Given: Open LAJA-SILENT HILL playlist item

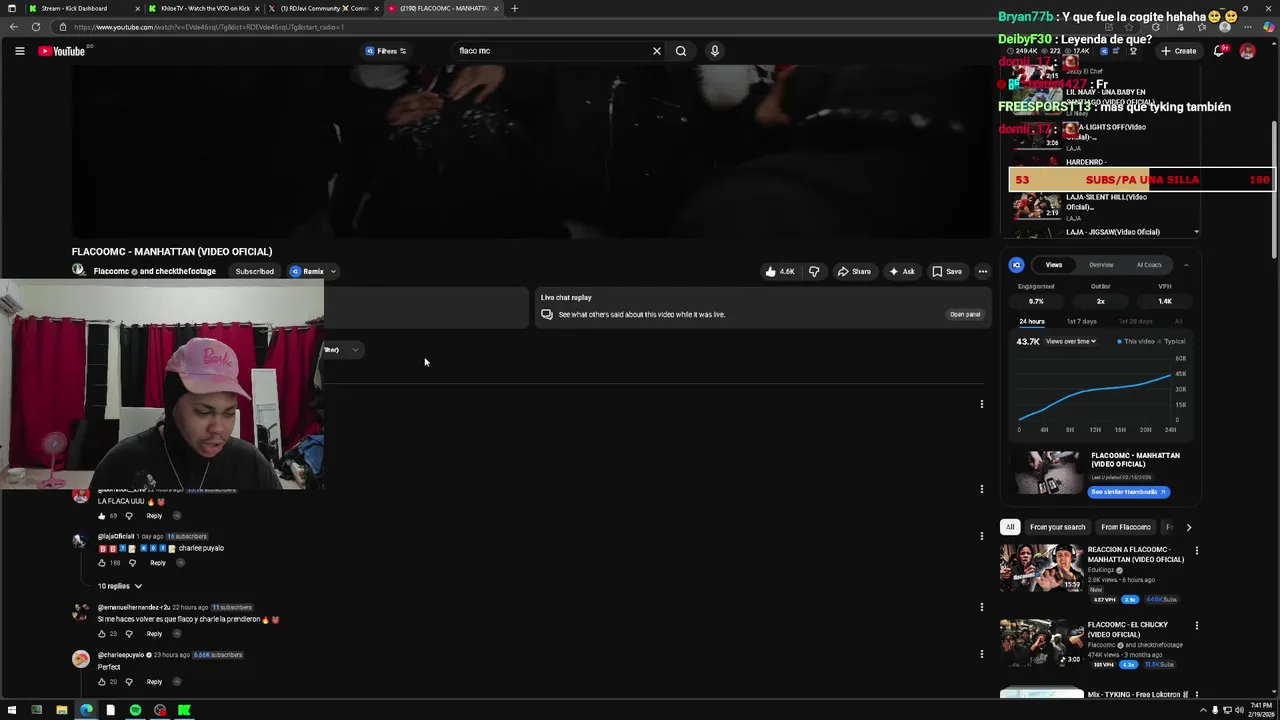Looking at the screenshot, I should tap(1100, 206).
